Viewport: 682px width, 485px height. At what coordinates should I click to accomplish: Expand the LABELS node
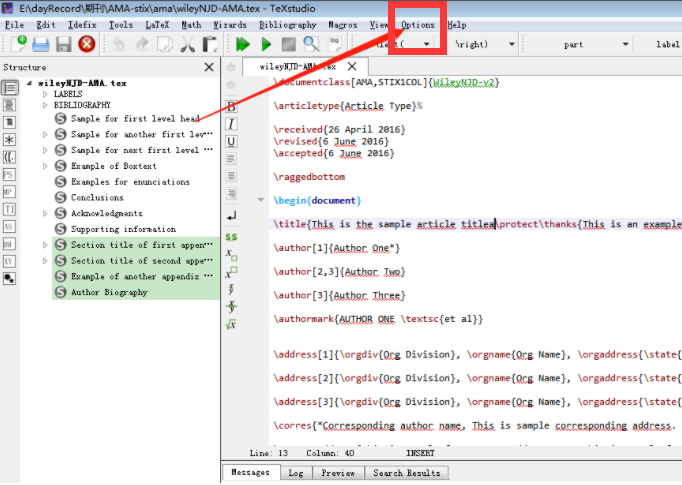(45, 94)
